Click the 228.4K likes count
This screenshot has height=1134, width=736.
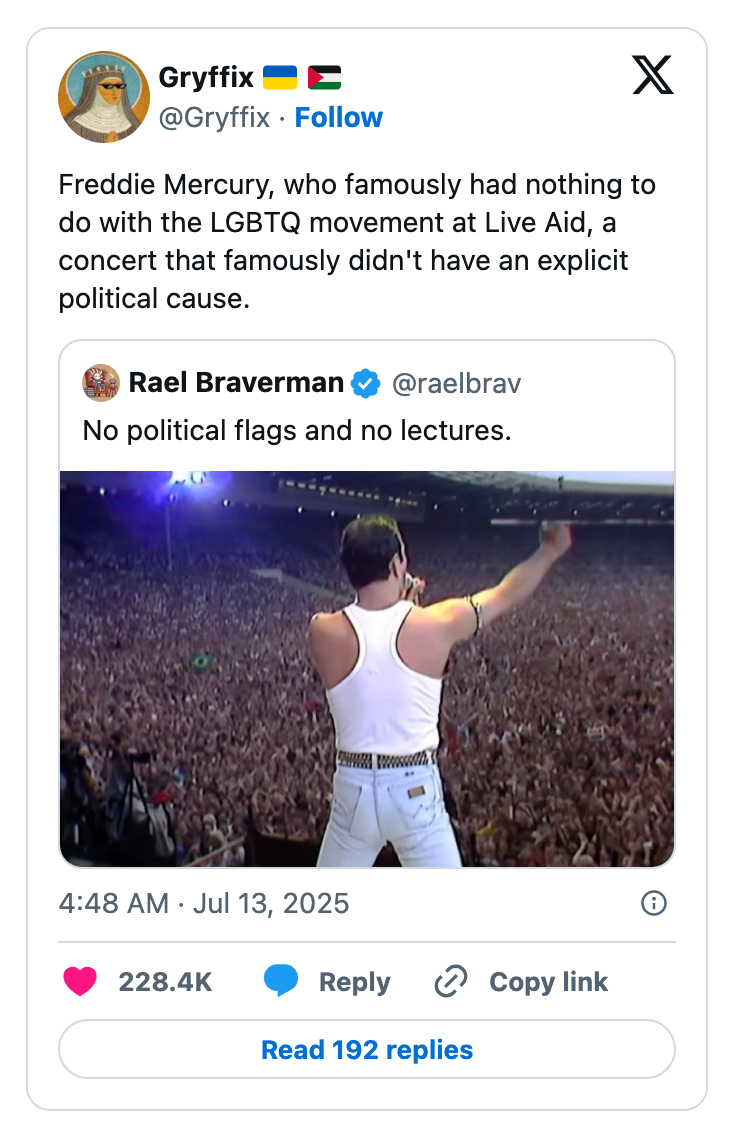point(165,982)
